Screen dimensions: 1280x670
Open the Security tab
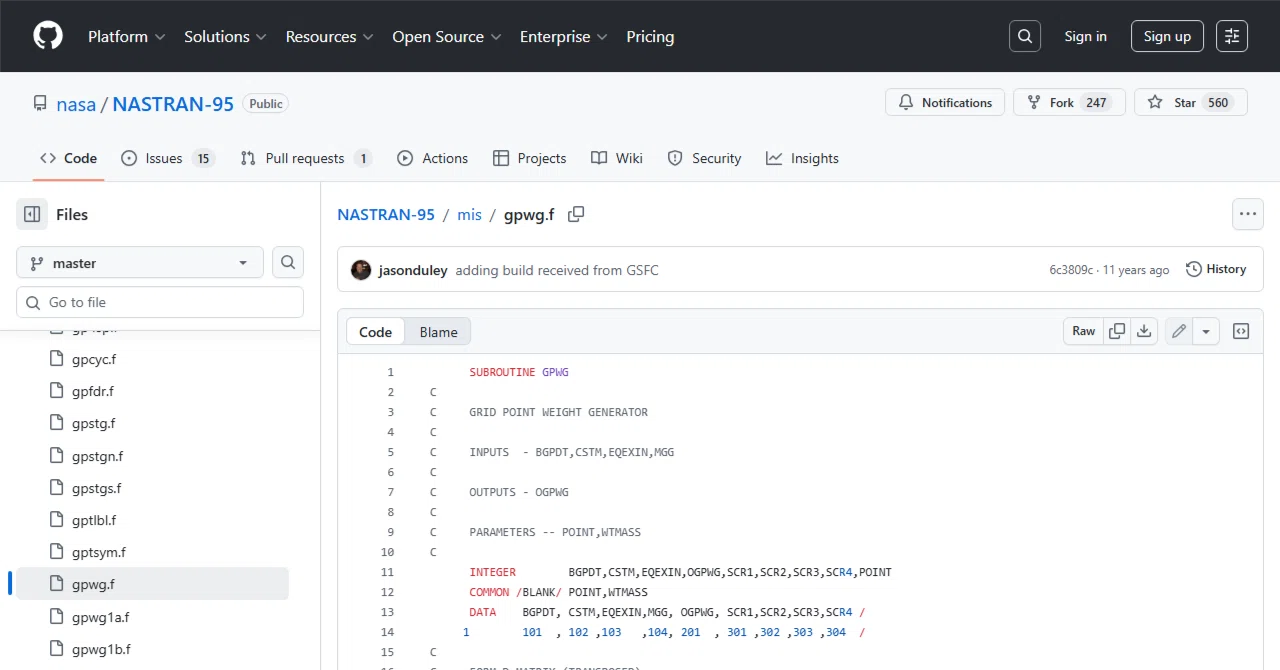pos(704,158)
